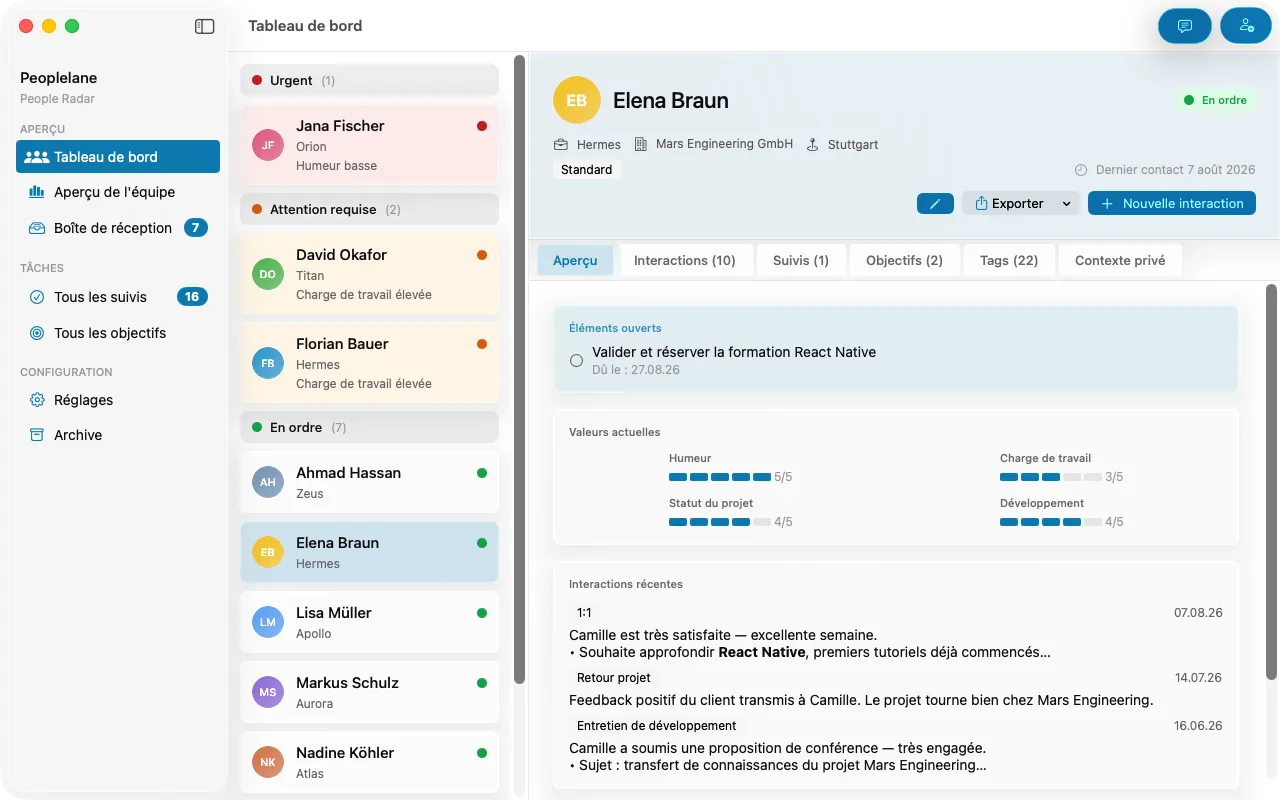Click Markus Schulz's MS avatar
Image resolution: width=1280 pixels, height=800 pixels.
pyautogui.click(x=268, y=692)
